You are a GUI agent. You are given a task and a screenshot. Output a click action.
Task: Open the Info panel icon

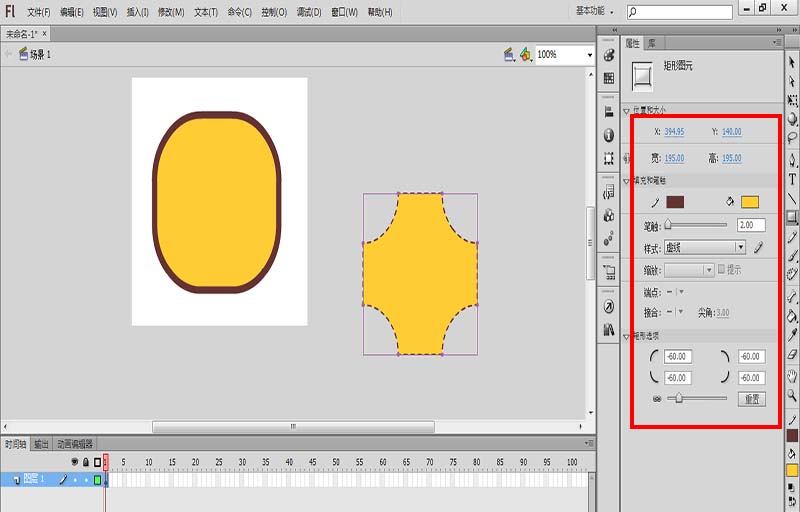point(609,135)
